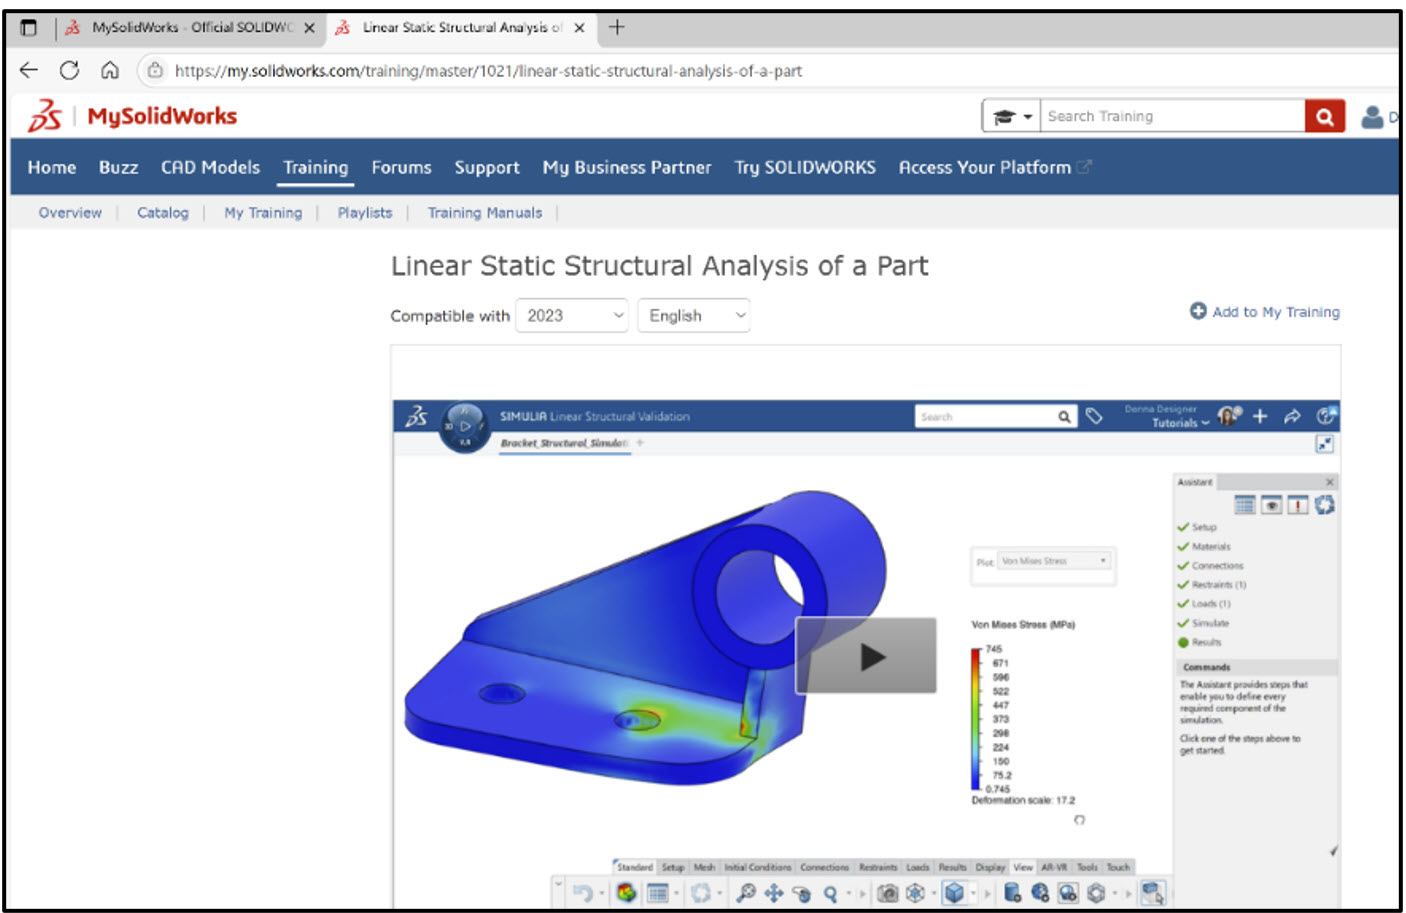Click the red search button in MySolidWorks header
The image size is (1406, 913).
[1324, 115]
